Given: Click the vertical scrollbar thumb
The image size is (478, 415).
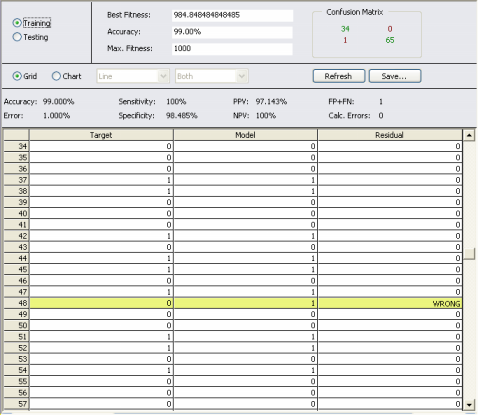Looking at the screenshot, I should pos(469,254).
